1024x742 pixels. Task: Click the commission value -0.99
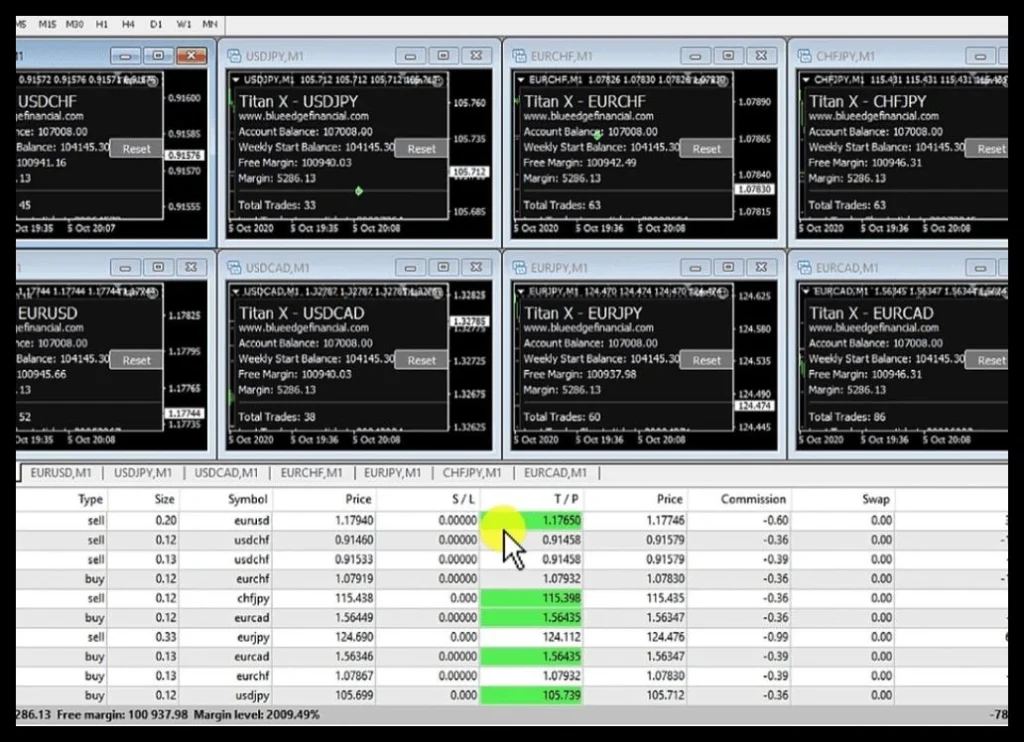coord(775,637)
